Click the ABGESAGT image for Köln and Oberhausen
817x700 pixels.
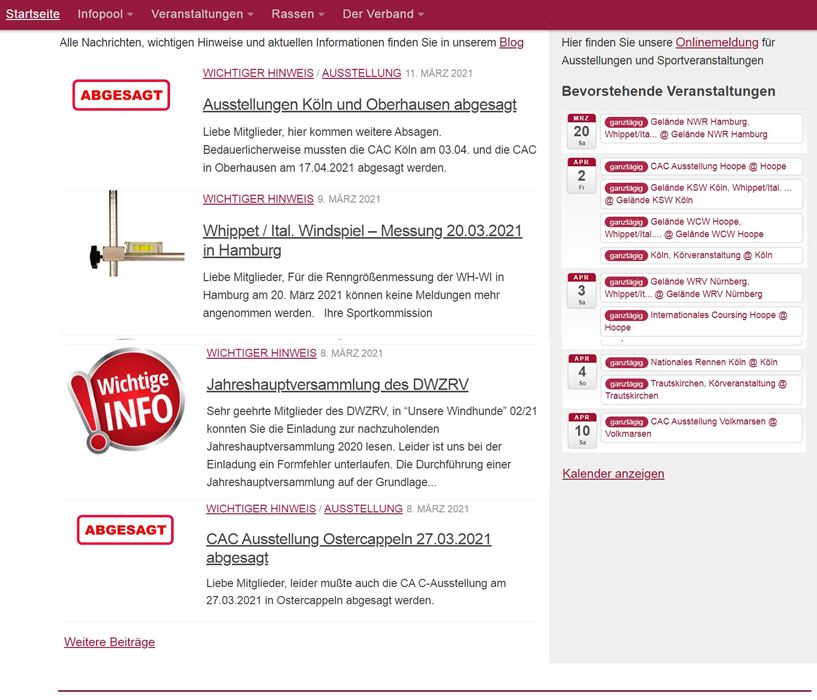(x=121, y=95)
